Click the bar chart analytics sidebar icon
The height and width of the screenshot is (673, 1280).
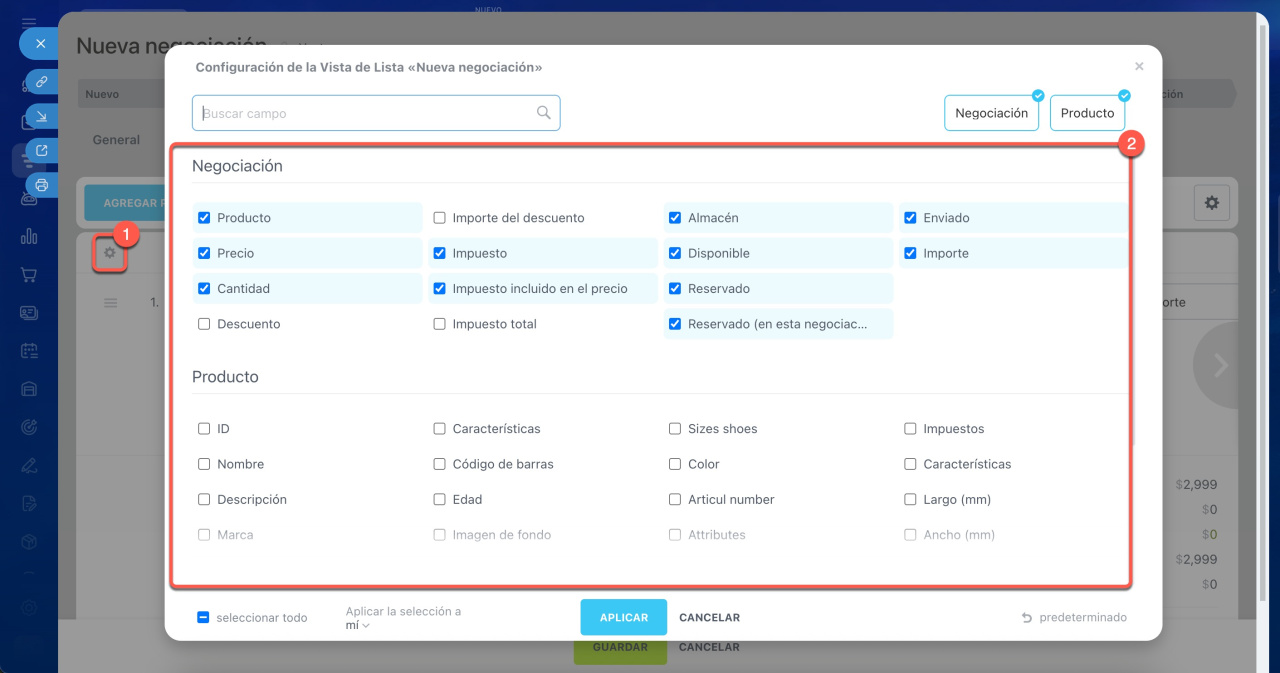tap(29, 237)
